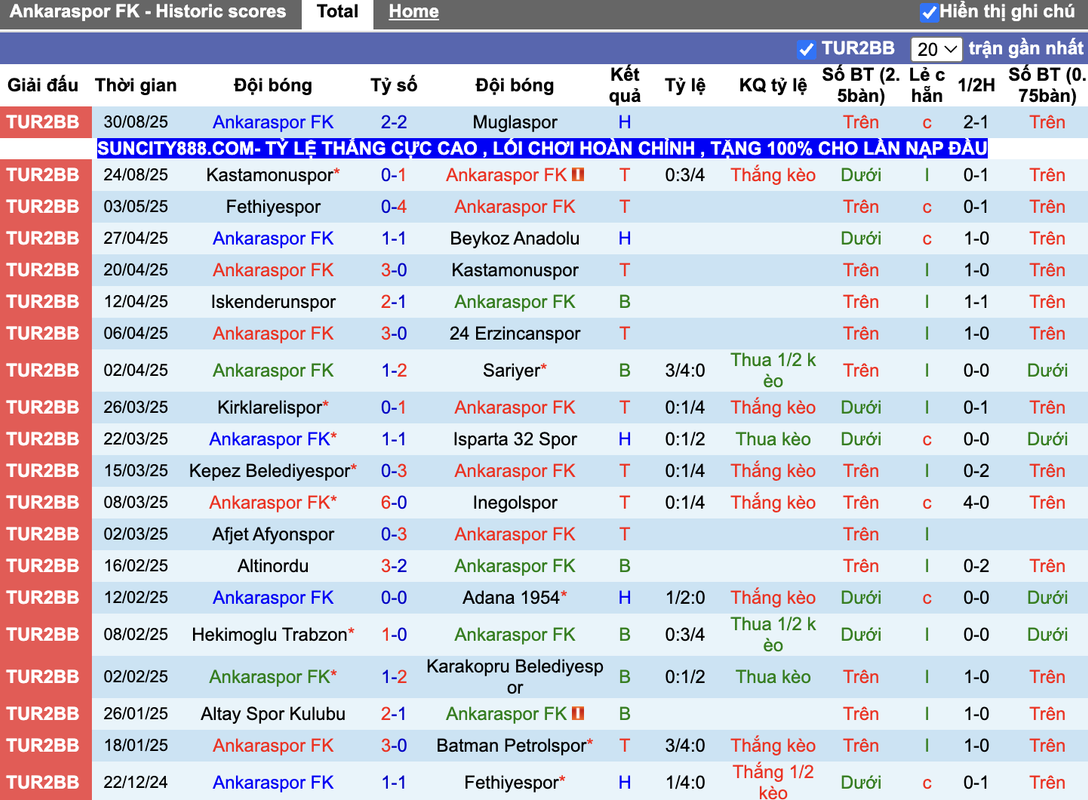Select the KQ tỷ lệ column header
This screenshot has width=1088, height=800.
pos(773,85)
